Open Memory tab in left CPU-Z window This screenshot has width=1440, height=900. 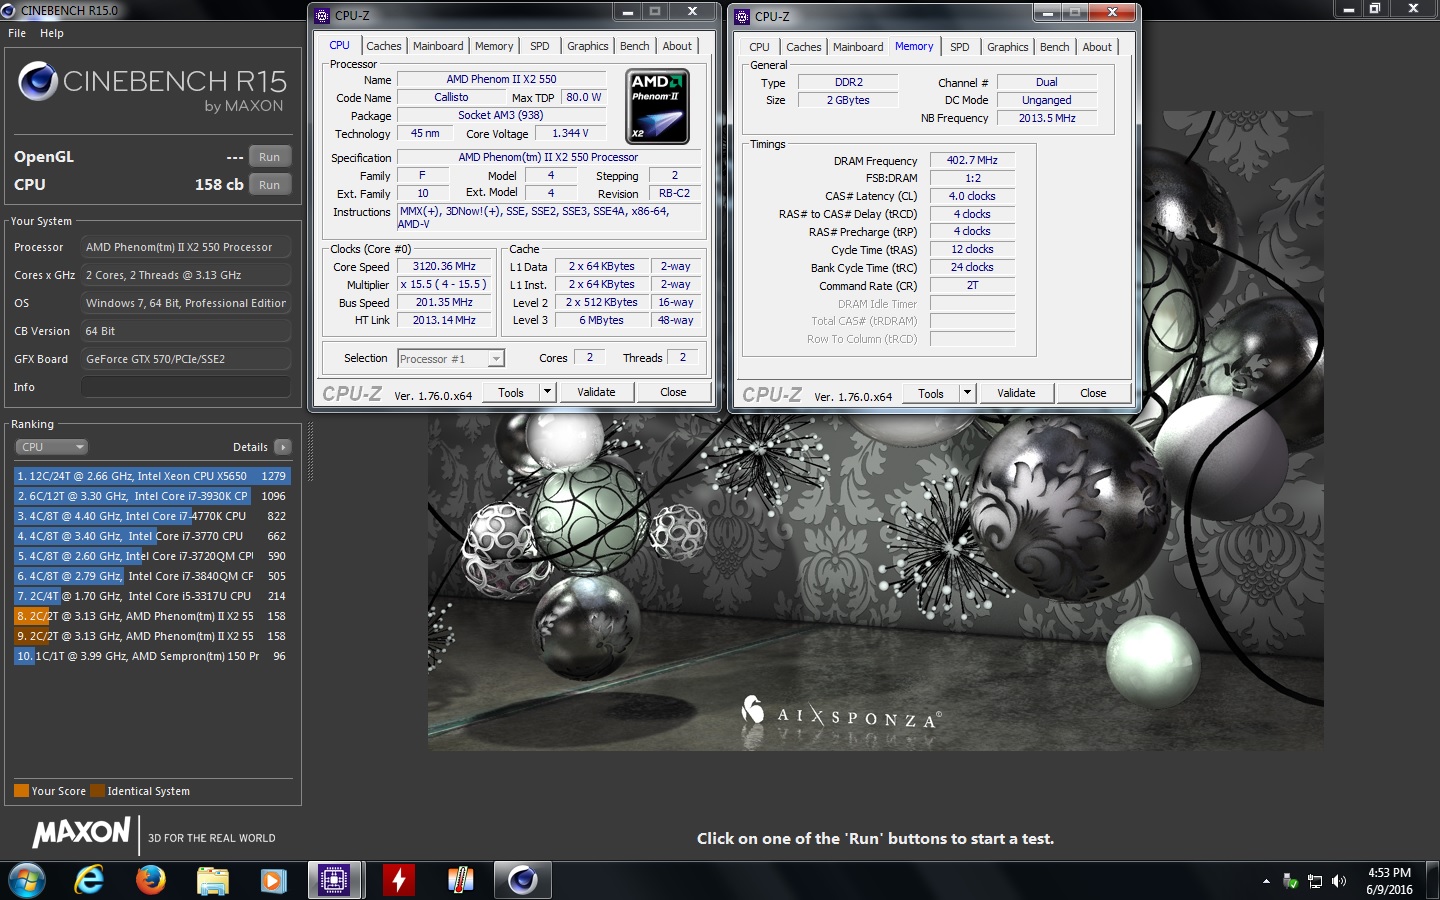point(494,46)
